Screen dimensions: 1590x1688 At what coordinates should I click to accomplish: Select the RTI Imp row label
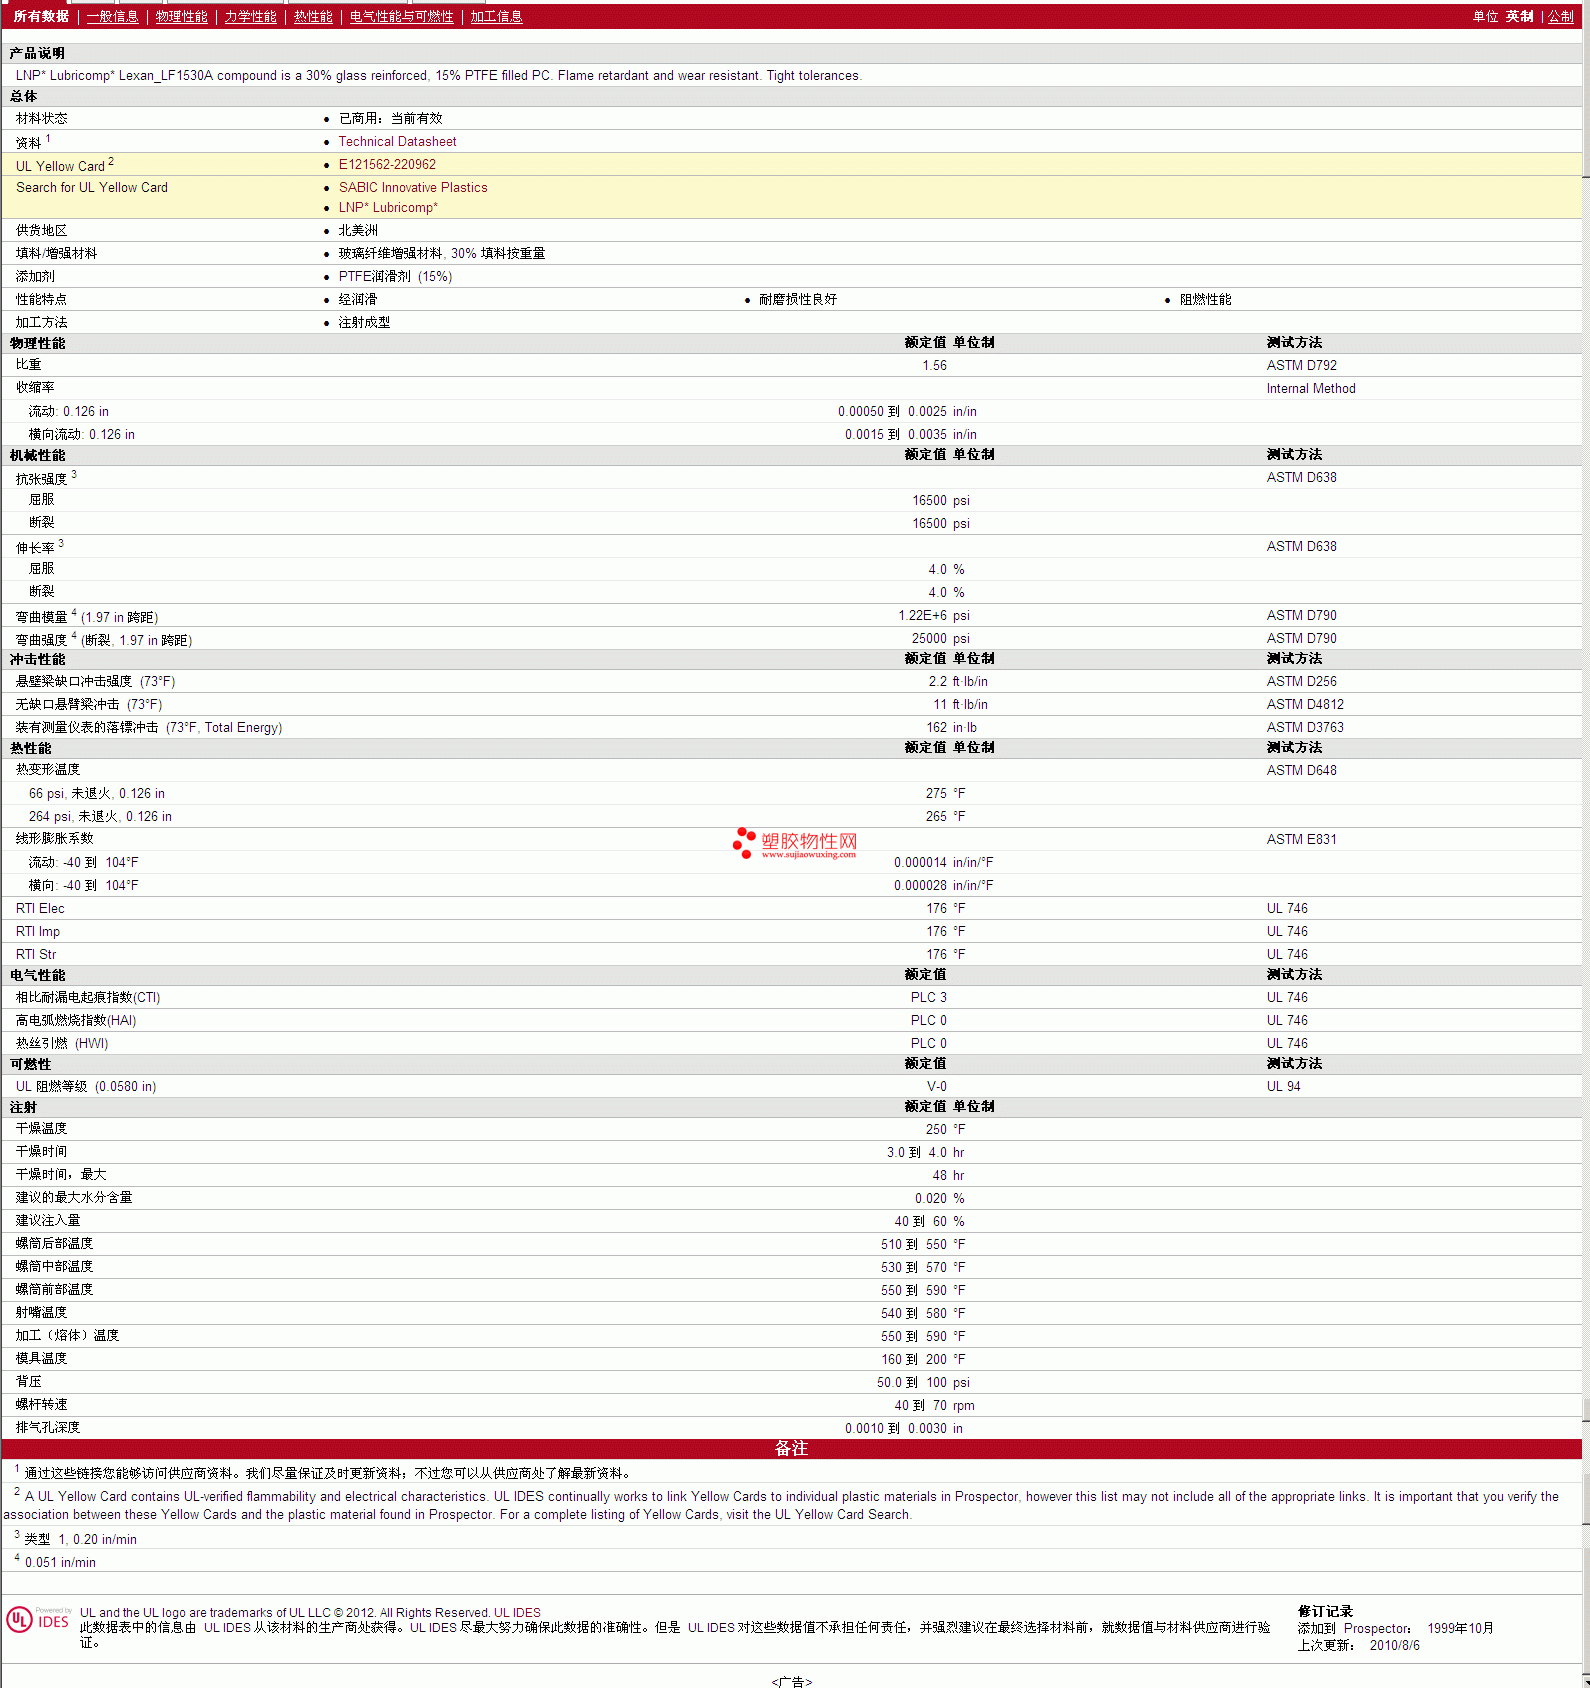(38, 932)
